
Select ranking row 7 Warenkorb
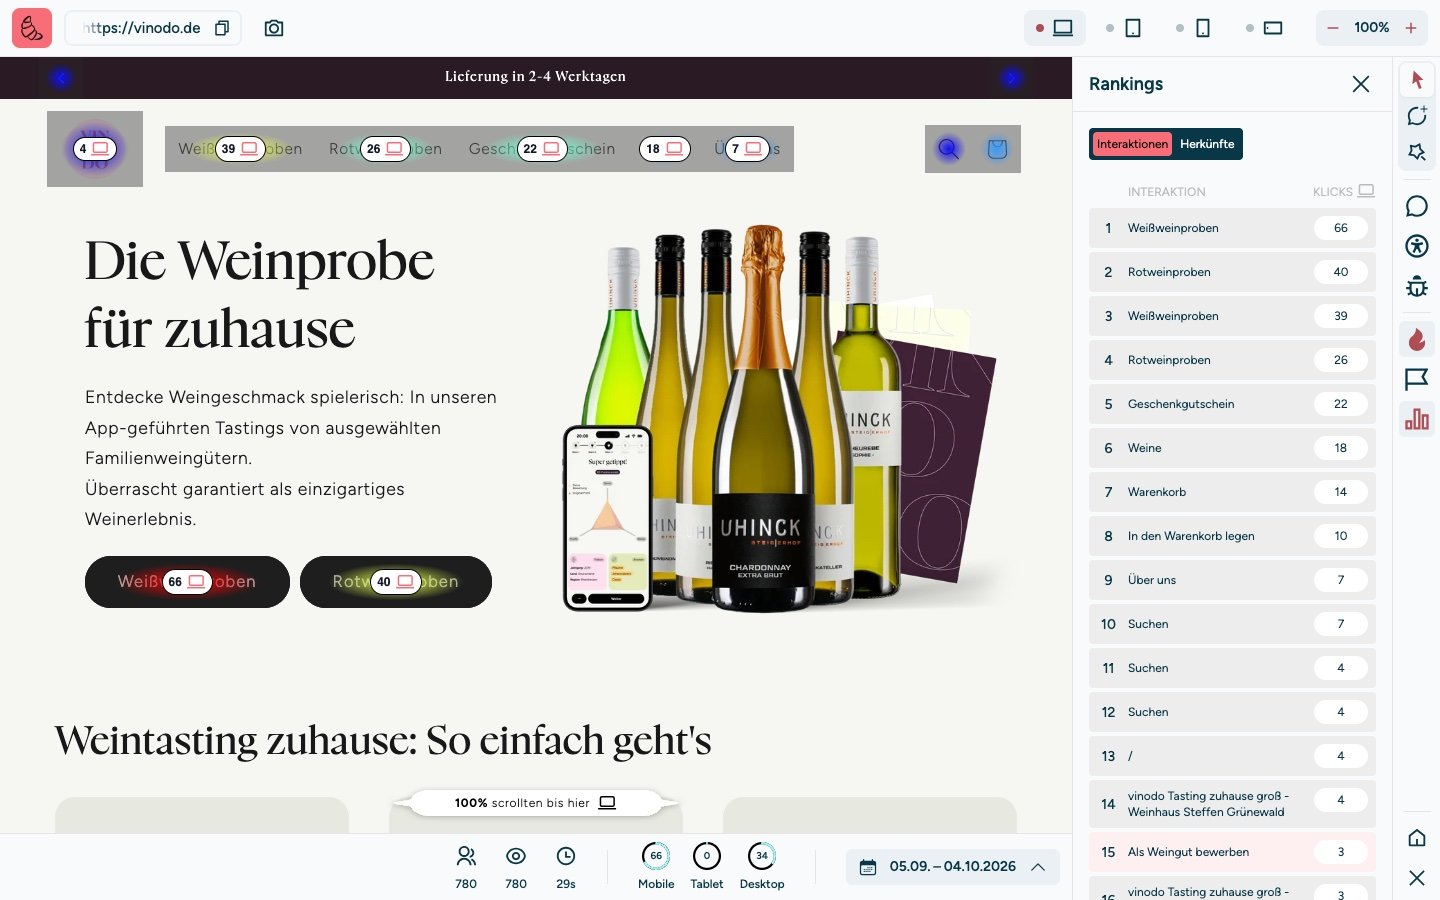pos(1232,492)
